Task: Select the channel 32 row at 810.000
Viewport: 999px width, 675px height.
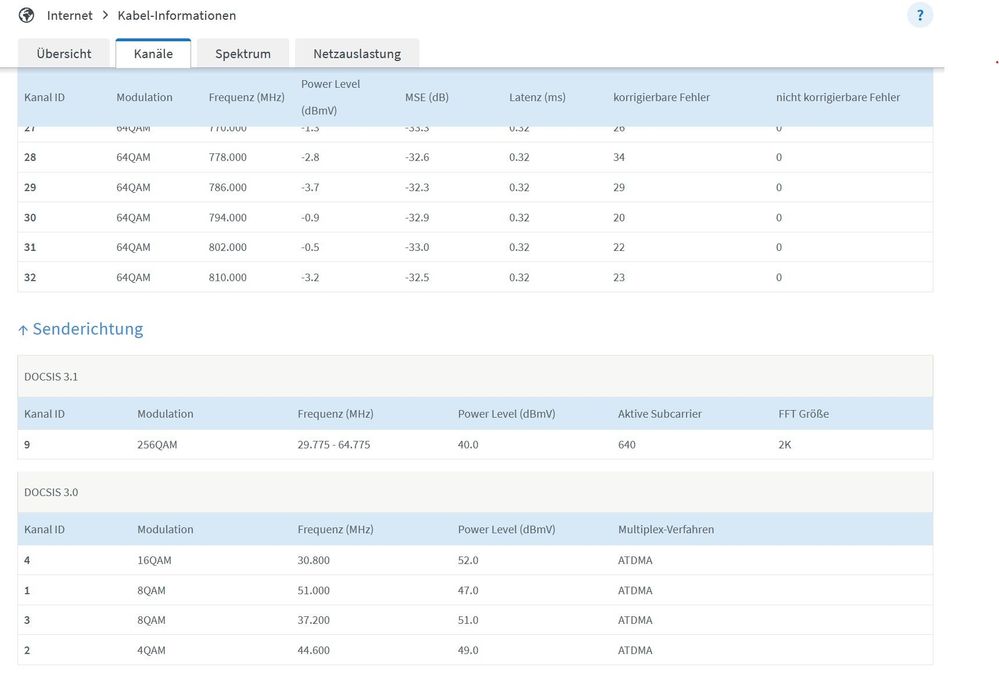Action: pos(475,277)
